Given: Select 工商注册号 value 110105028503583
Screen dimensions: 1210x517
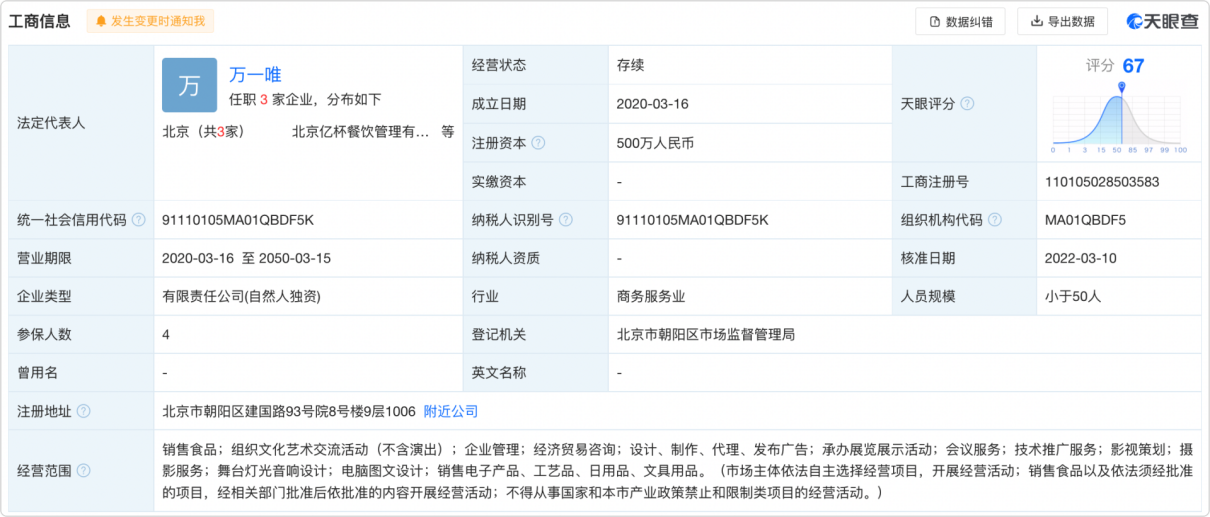Looking at the screenshot, I should pyautogui.click(x=1102, y=182).
